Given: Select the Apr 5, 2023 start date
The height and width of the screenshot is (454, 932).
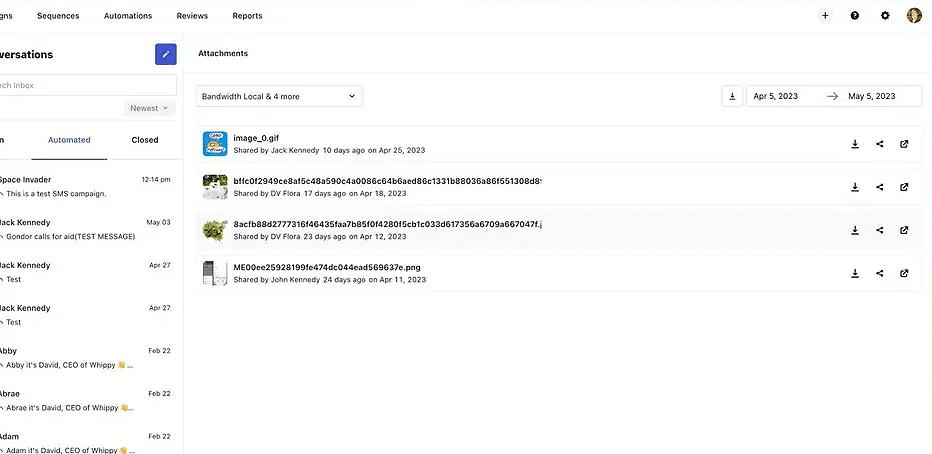Looking at the screenshot, I should pyautogui.click(x=776, y=96).
